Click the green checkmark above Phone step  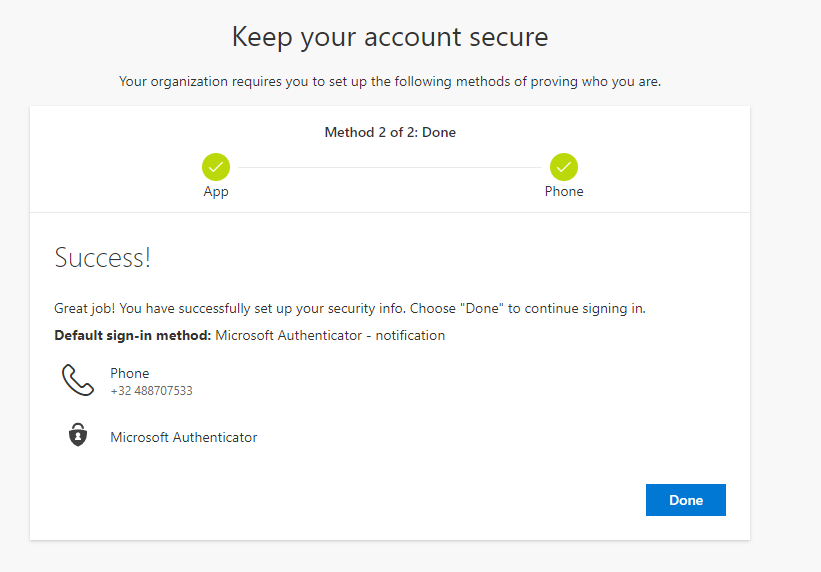tap(564, 166)
